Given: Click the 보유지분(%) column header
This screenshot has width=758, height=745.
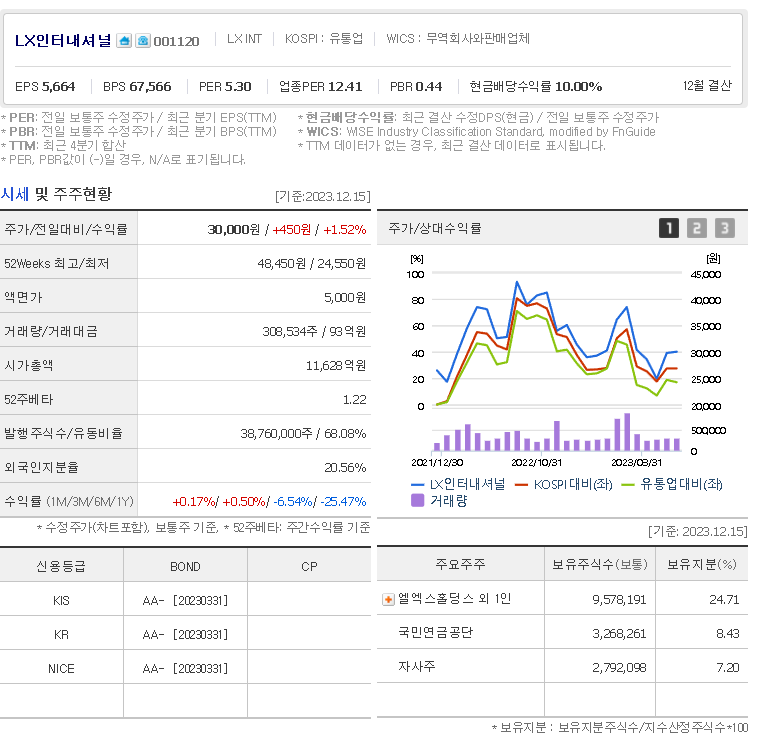Looking at the screenshot, I should (702, 564).
